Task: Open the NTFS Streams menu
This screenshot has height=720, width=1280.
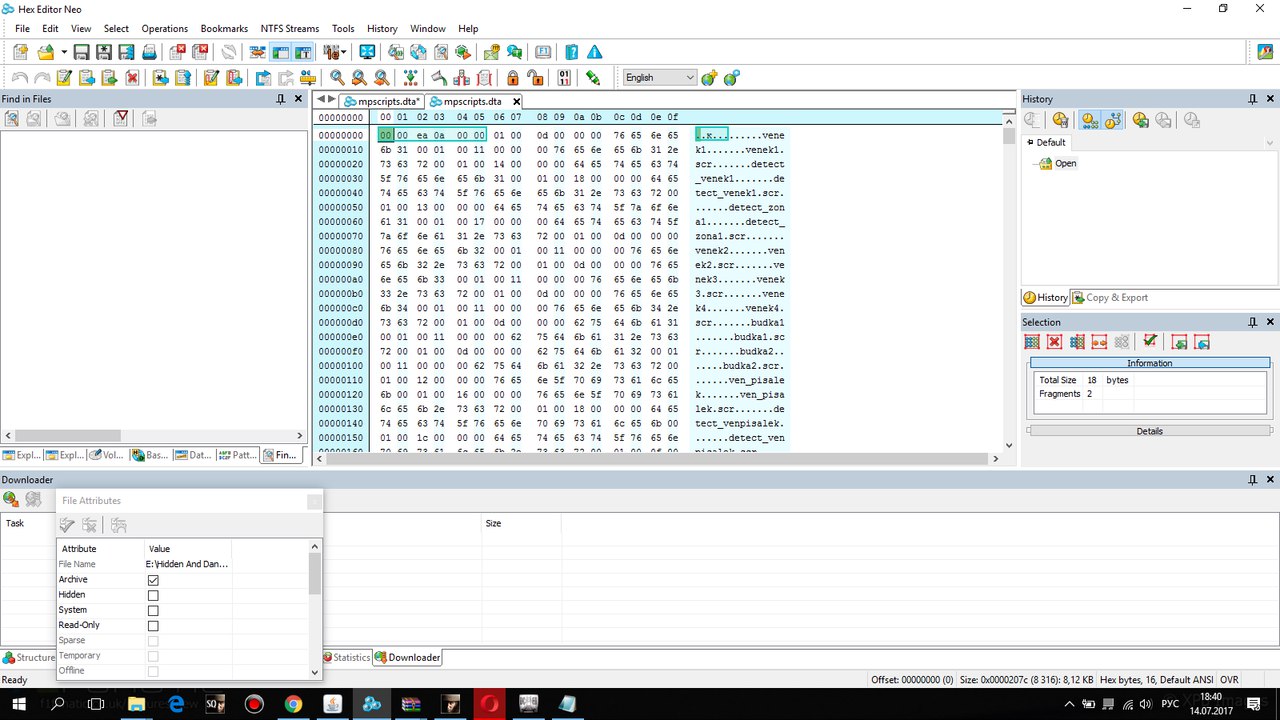Action: tap(289, 29)
